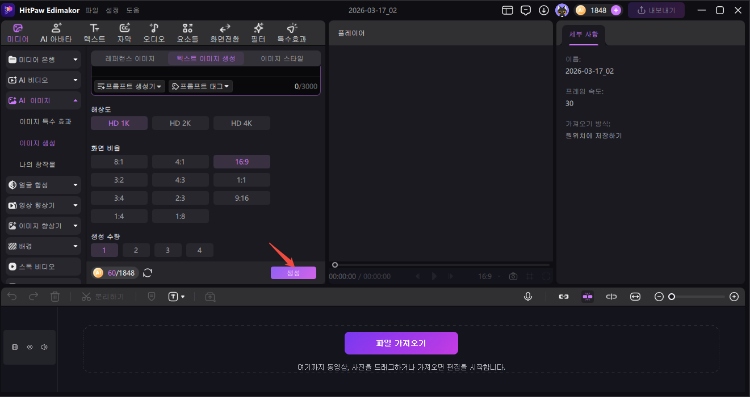
Task: Open the Elements (요소들) tool tab
Action: pos(188,33)
